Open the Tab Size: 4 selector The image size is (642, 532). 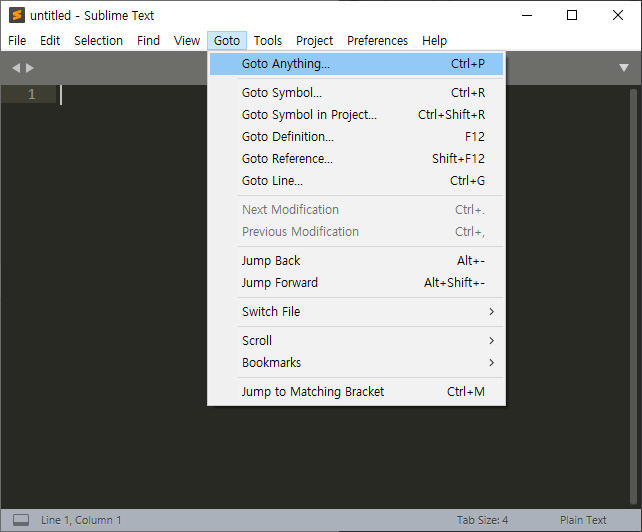click(x=482, y=520)
